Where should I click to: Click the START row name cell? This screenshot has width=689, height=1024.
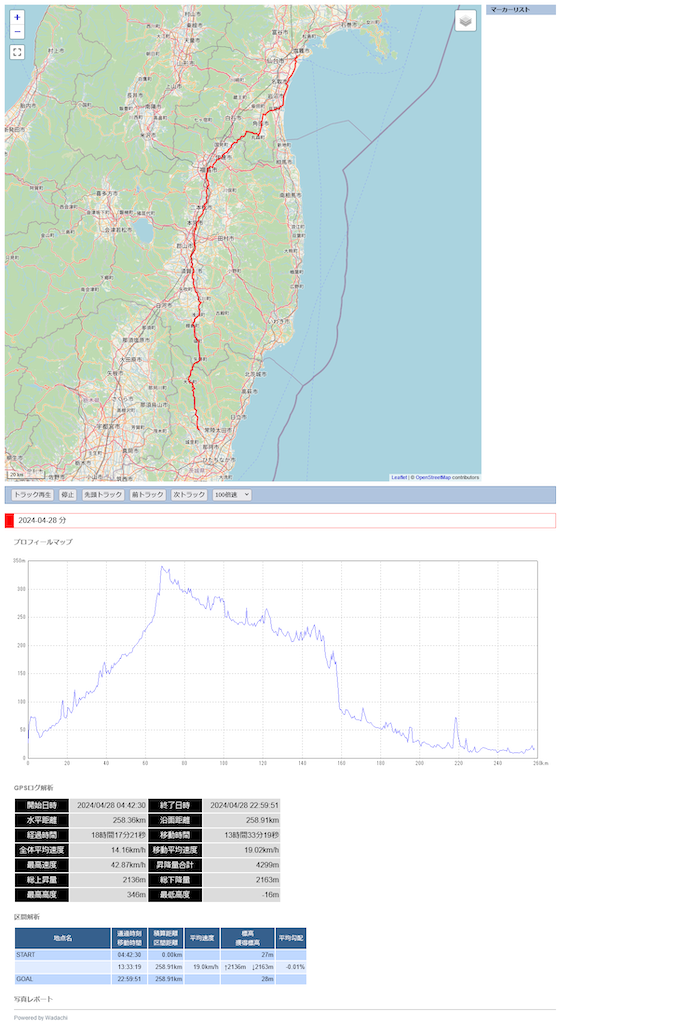coord(63,955)
